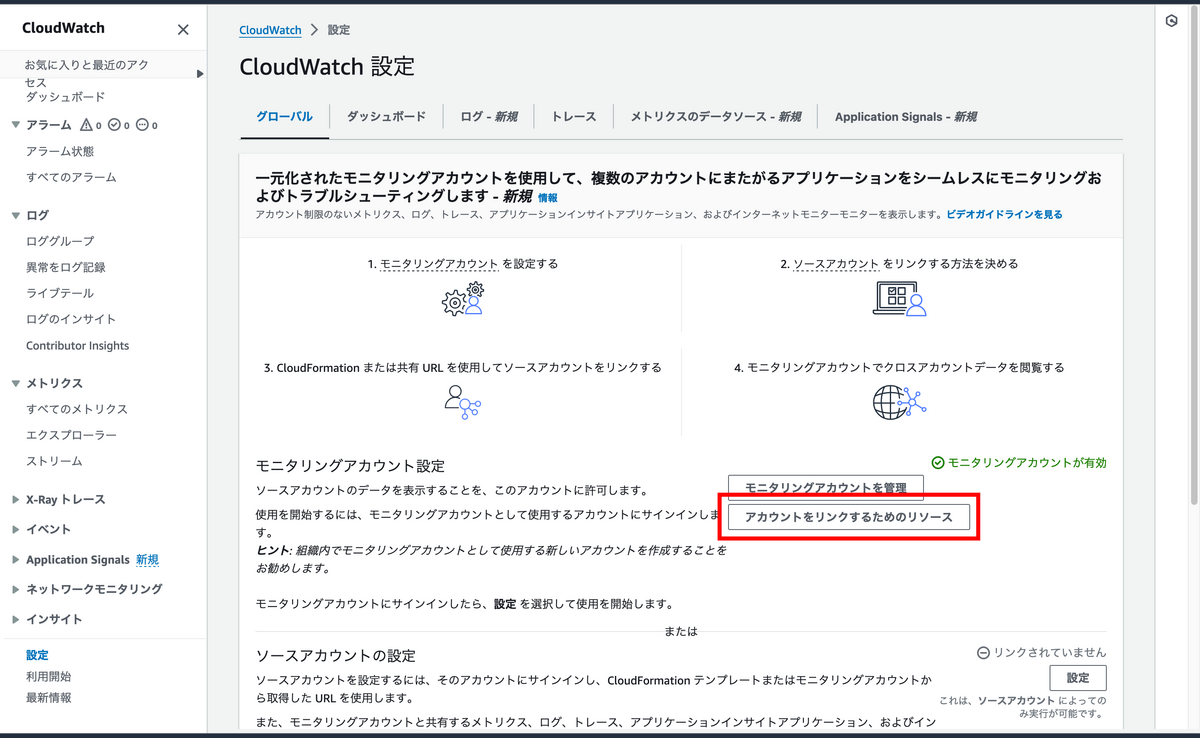Collapse the ログ section
Screen dimensions: 1200x738
click(15, 215)
